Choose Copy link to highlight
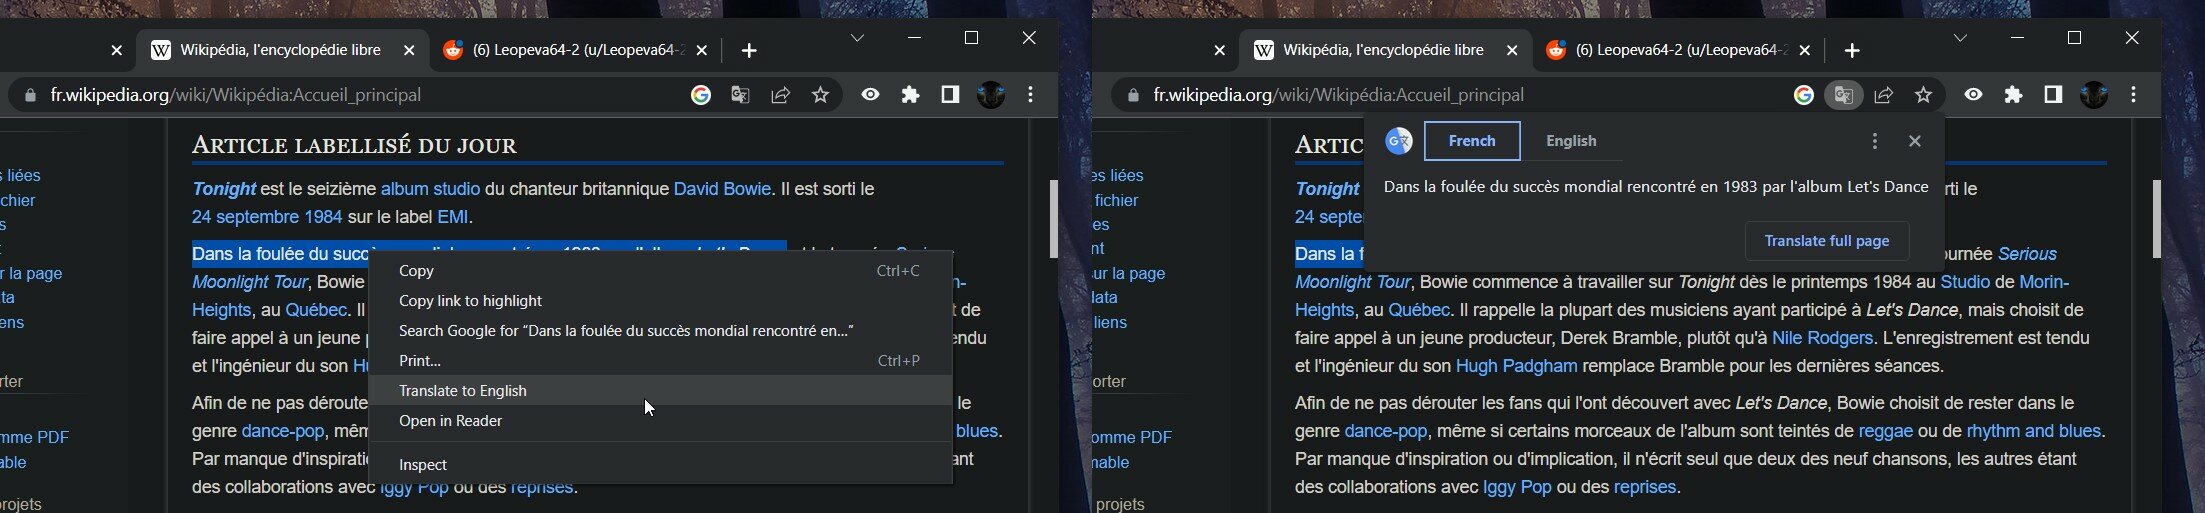This screenshot has height=513, width=2205. pyautogui.click(x=660, y=300)
